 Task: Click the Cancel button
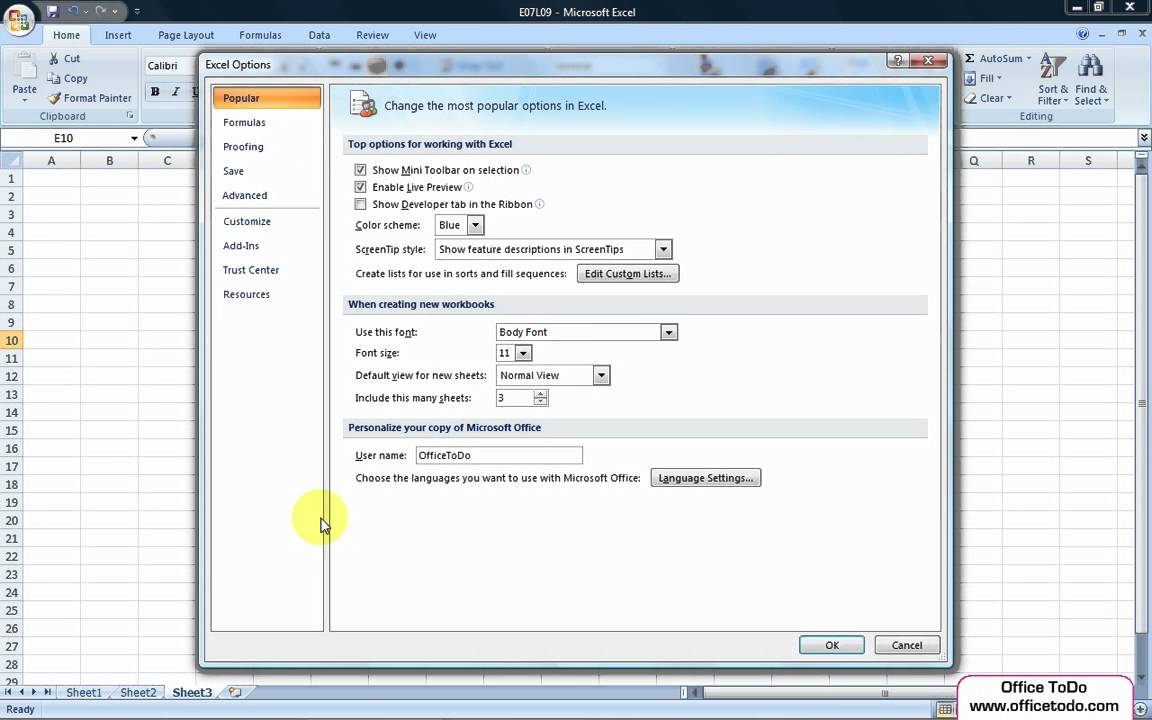click(x=907, y=645)
